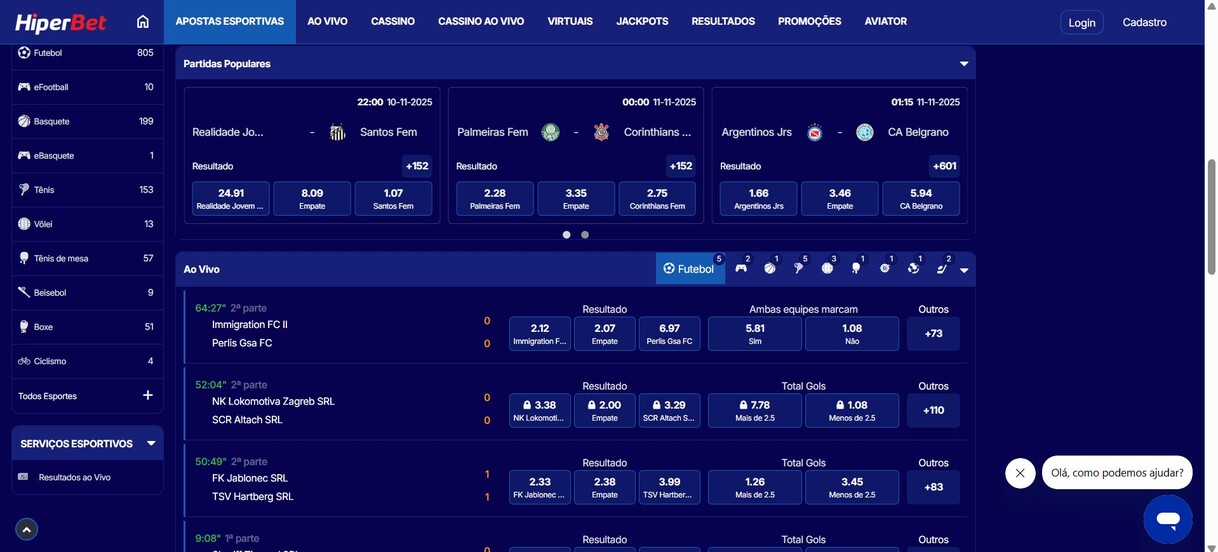Open Resultados in top navigation
The image size is (1218, 552).
tap(723, 21)
